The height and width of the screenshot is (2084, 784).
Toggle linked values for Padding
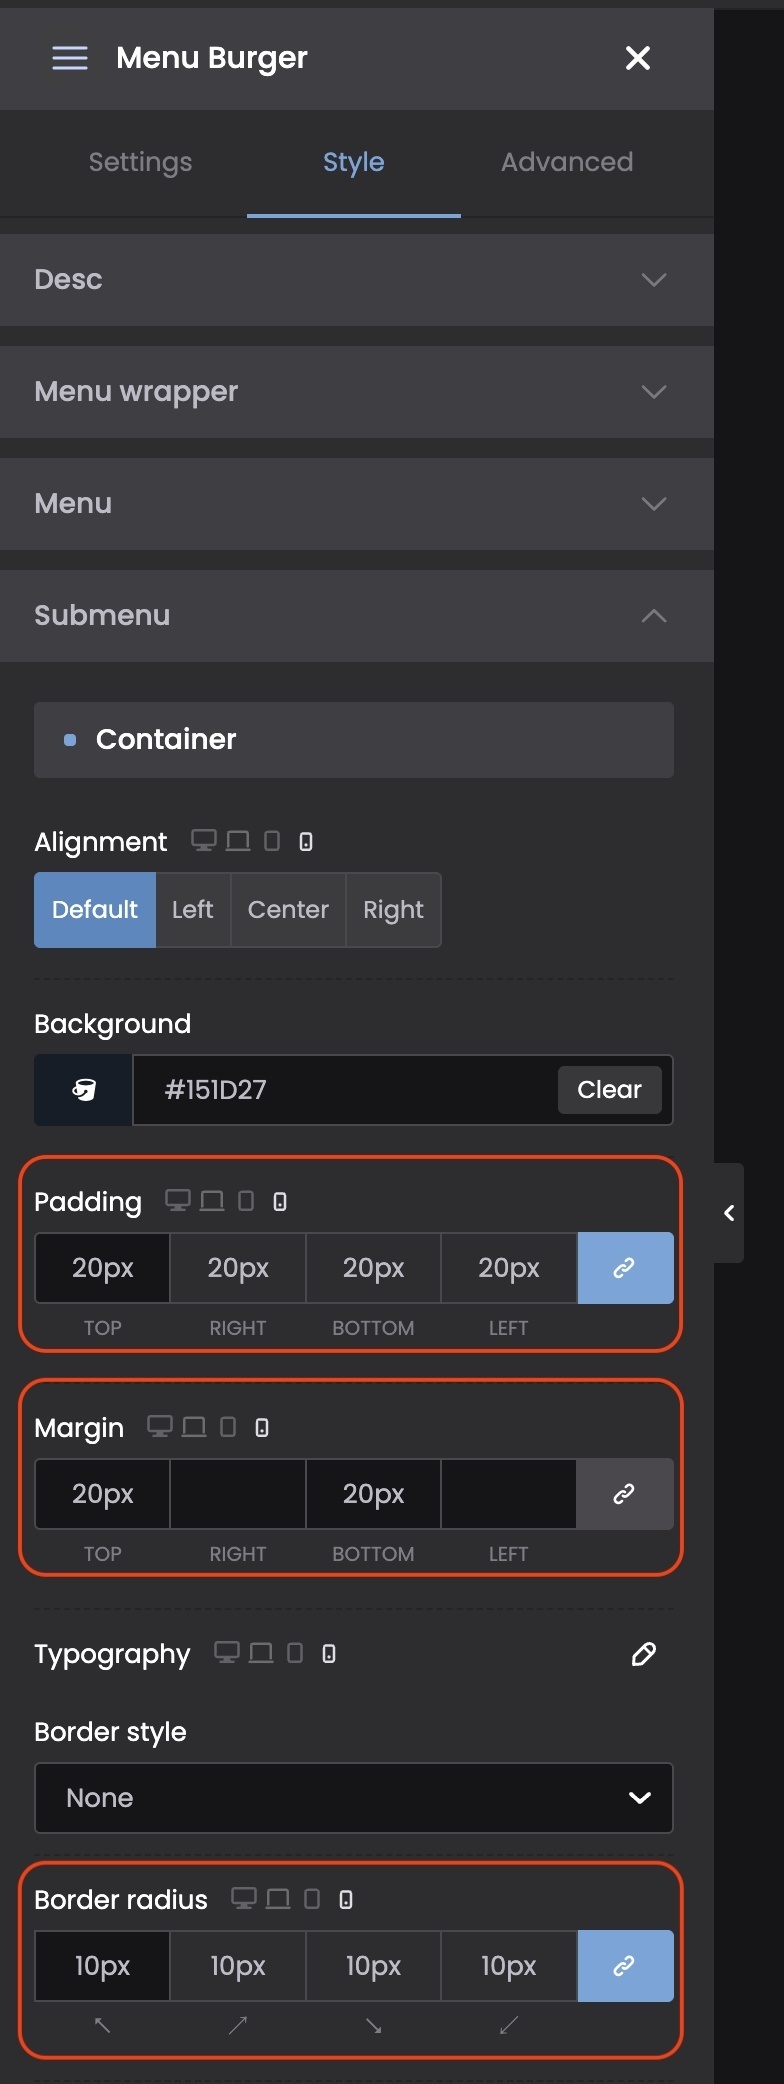[624, 1268]
